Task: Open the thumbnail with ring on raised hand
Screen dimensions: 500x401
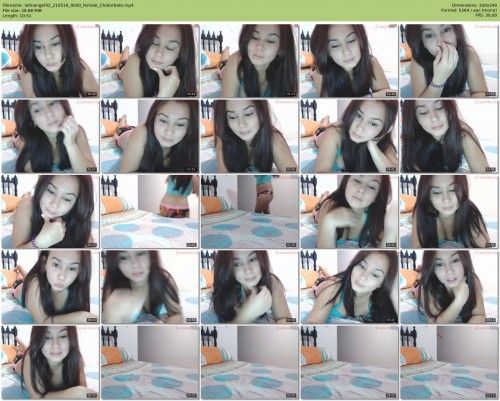Action: pos(50,136)
